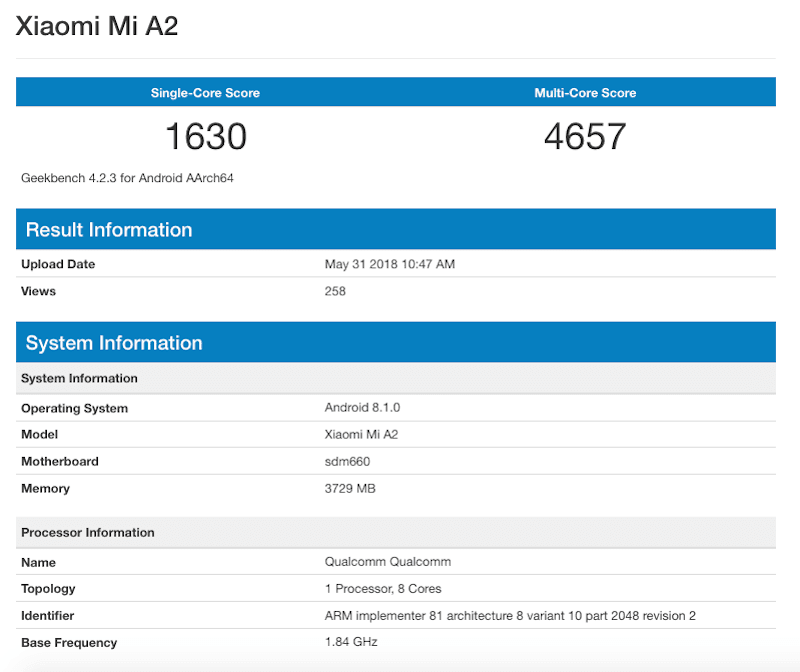Select the '1.84 GHz' frequency value
The height and width of the screenshot is (672, 800).
[x=351, y=642]
